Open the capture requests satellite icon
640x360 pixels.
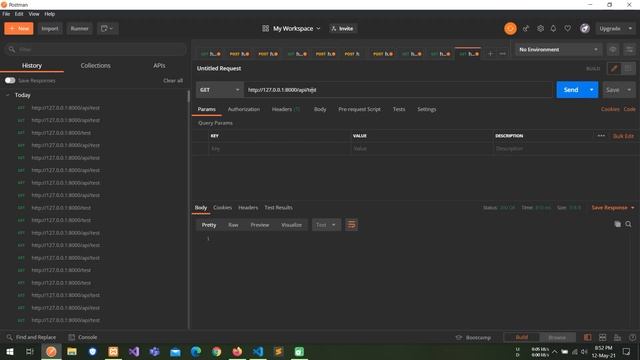tap(526, 29)
